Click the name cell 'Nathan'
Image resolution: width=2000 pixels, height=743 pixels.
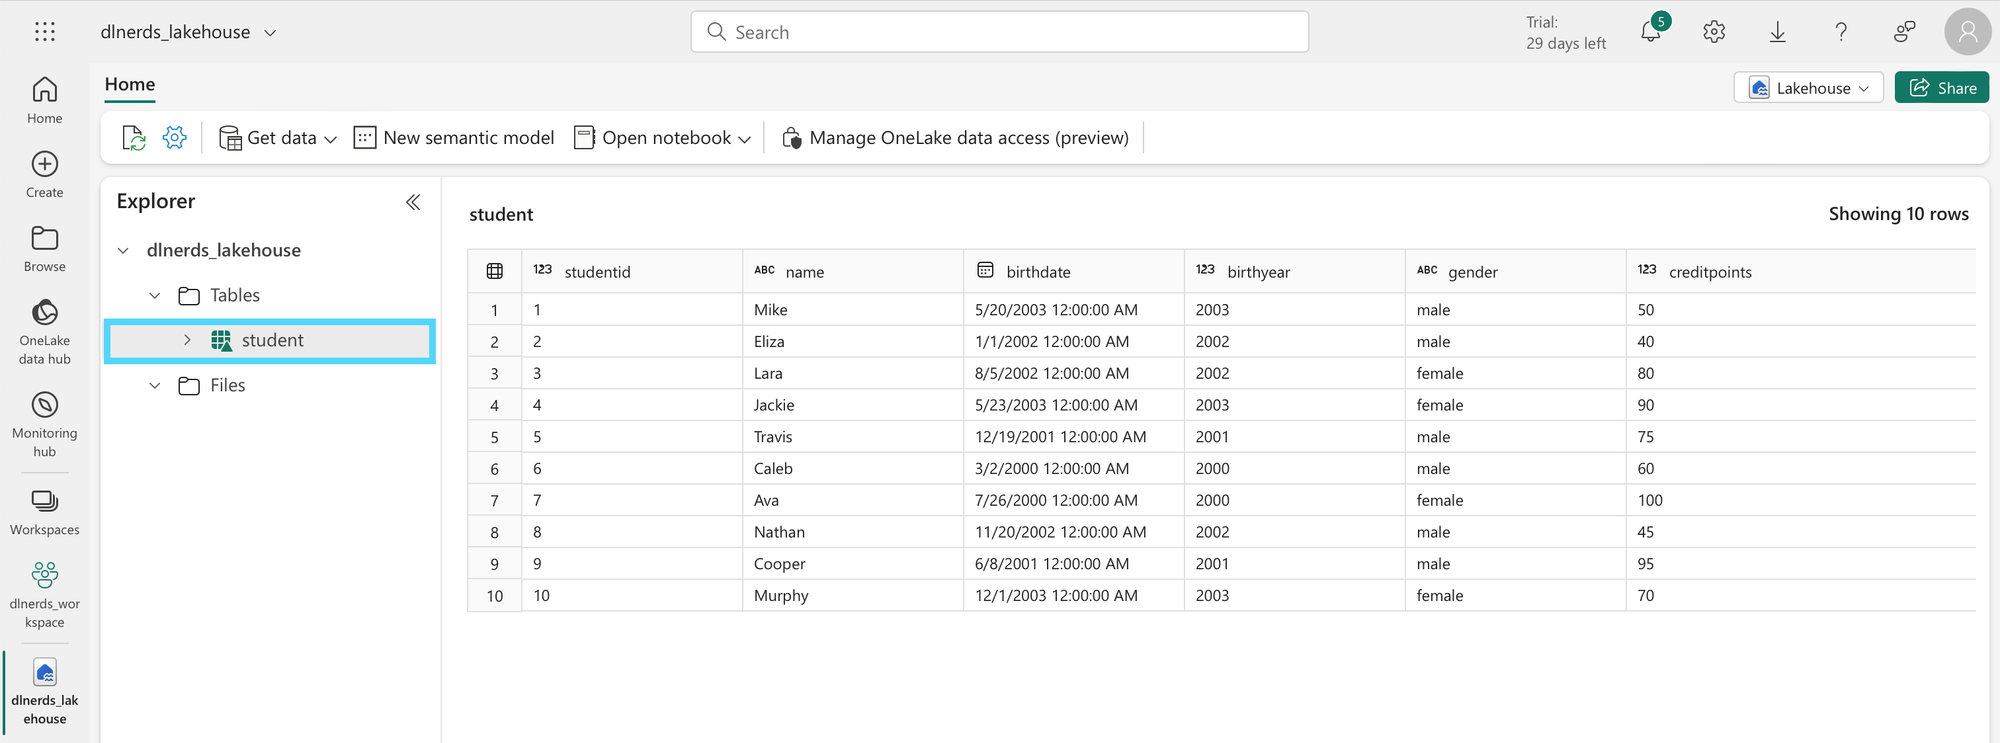click(853, 532)
